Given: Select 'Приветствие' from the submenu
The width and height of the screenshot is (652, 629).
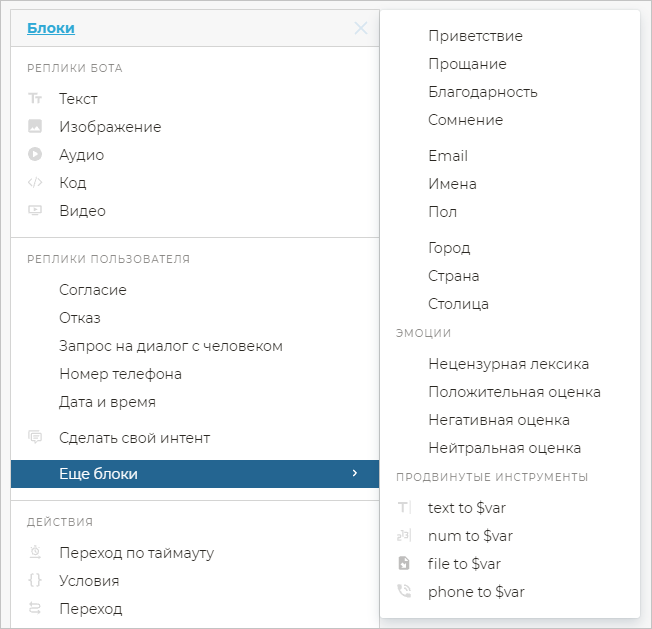Looking at the screenshot, I should (x=475, y=36).
